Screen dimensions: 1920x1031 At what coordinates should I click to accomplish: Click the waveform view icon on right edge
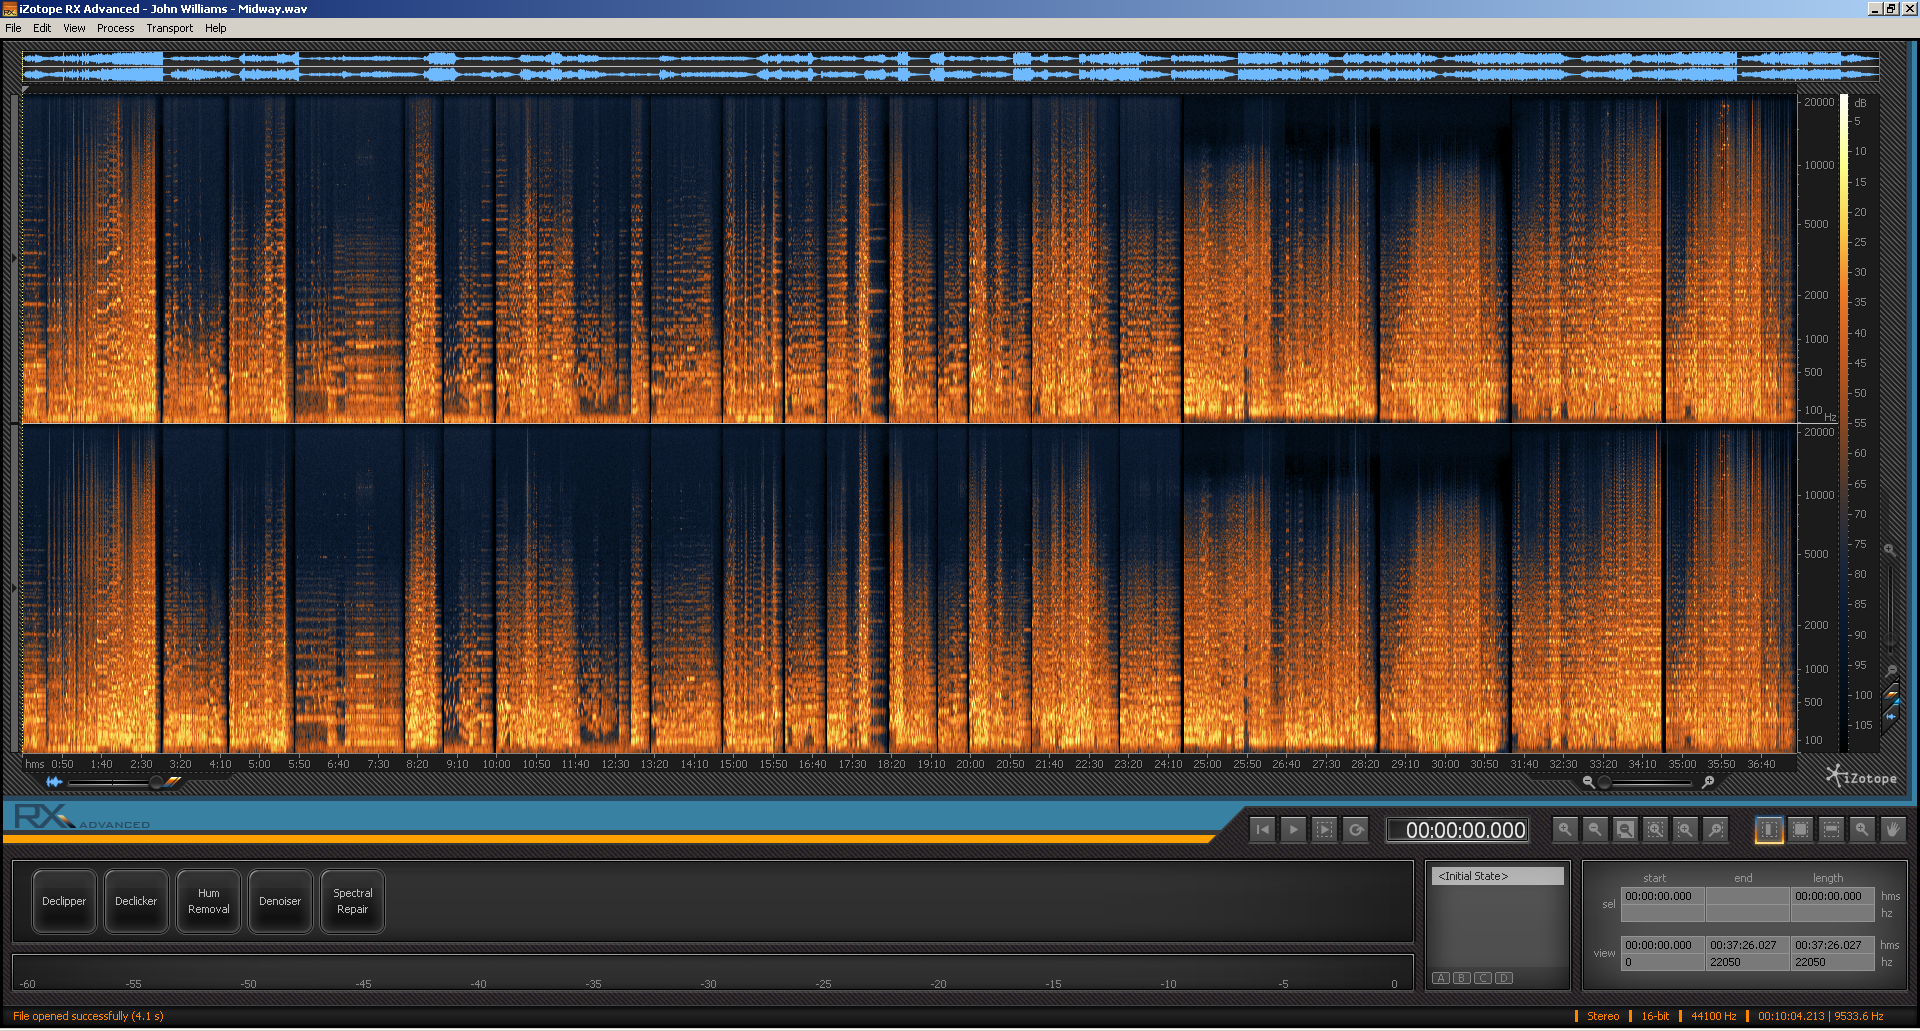1891,716
